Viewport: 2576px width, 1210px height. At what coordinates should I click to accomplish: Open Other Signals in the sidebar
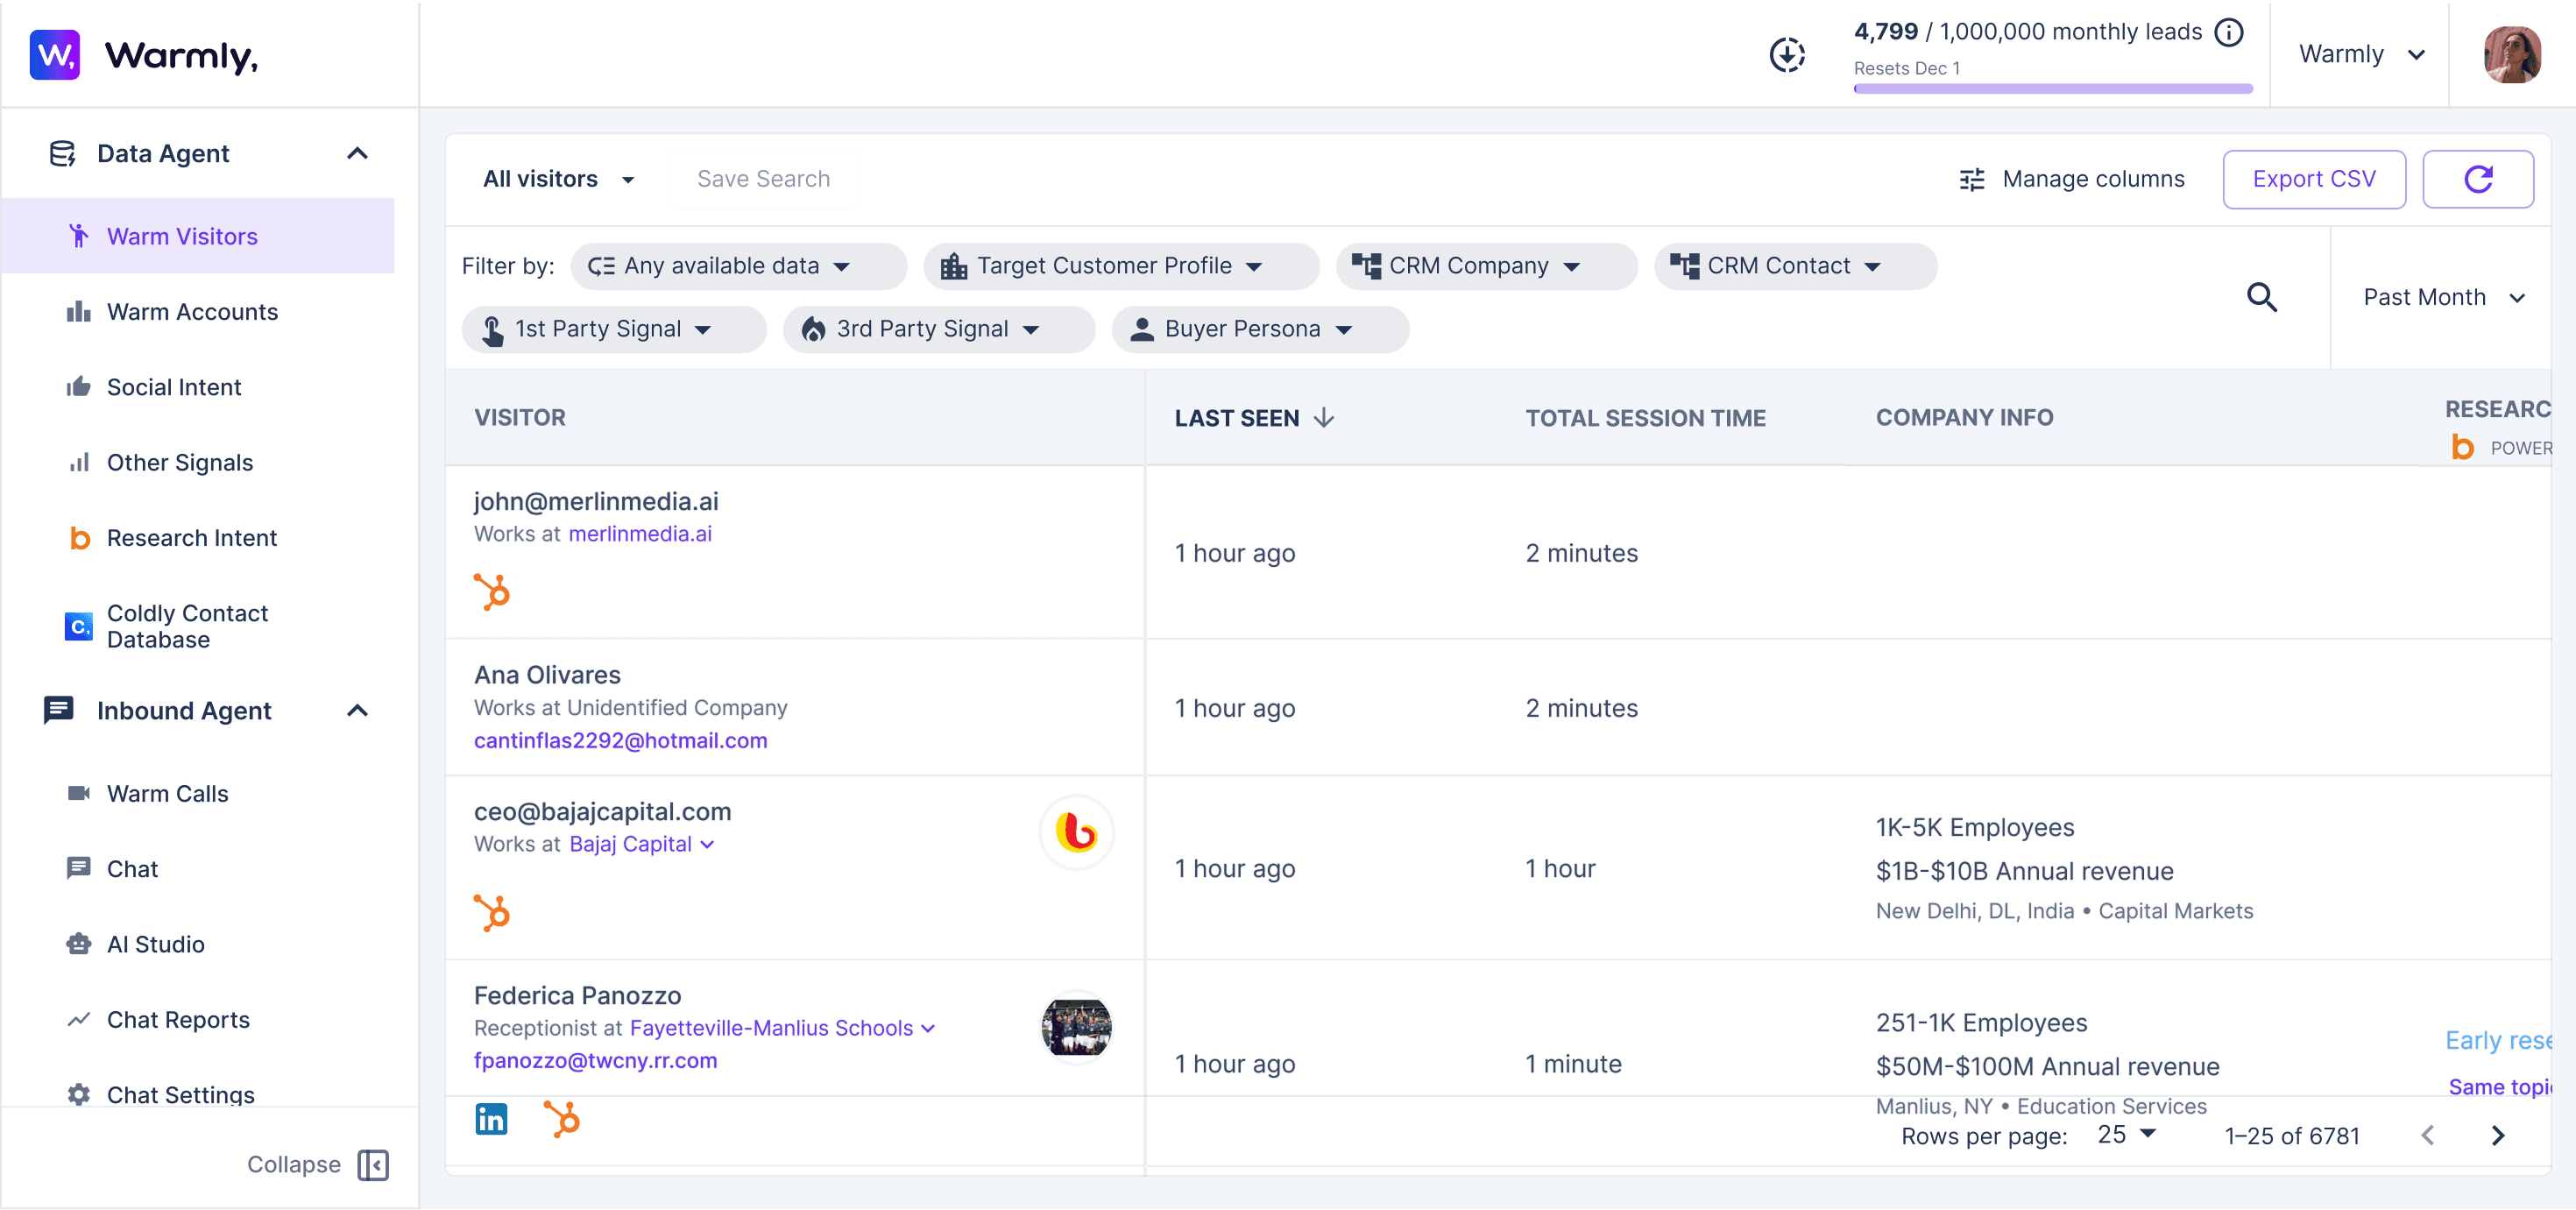[x=198, y=462]
